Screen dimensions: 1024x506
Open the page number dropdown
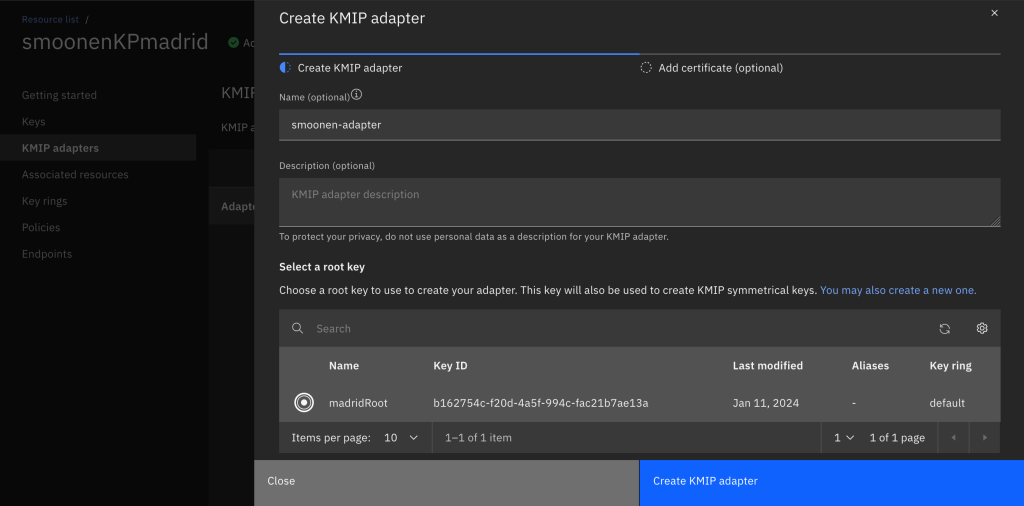[844, 438]
